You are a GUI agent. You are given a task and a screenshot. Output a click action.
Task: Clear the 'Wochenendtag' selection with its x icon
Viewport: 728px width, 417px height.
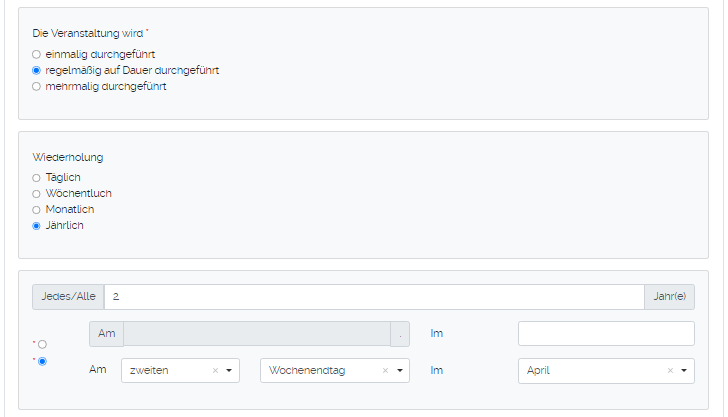click(x=385, y=371)
